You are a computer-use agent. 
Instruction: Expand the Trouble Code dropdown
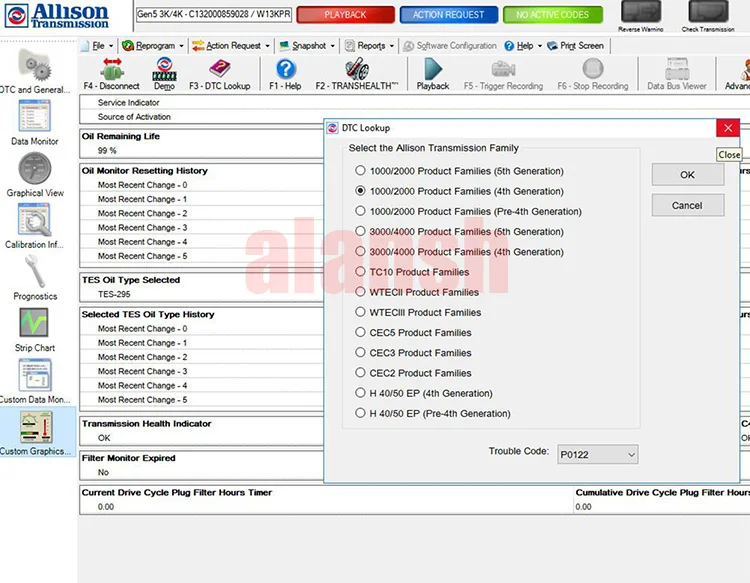pos(631,454)
